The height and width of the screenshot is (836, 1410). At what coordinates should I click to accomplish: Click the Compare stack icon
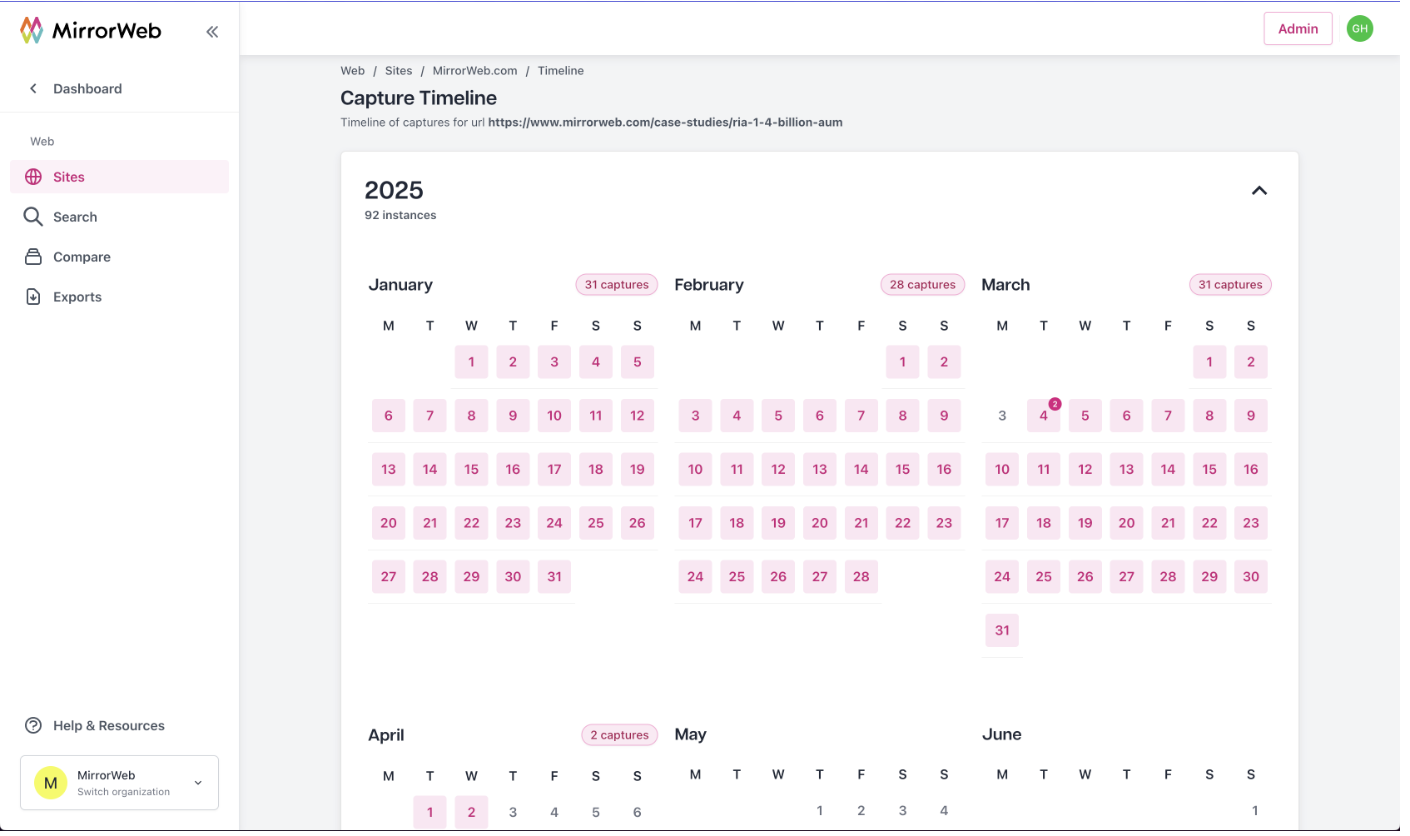tap(33, 257)
